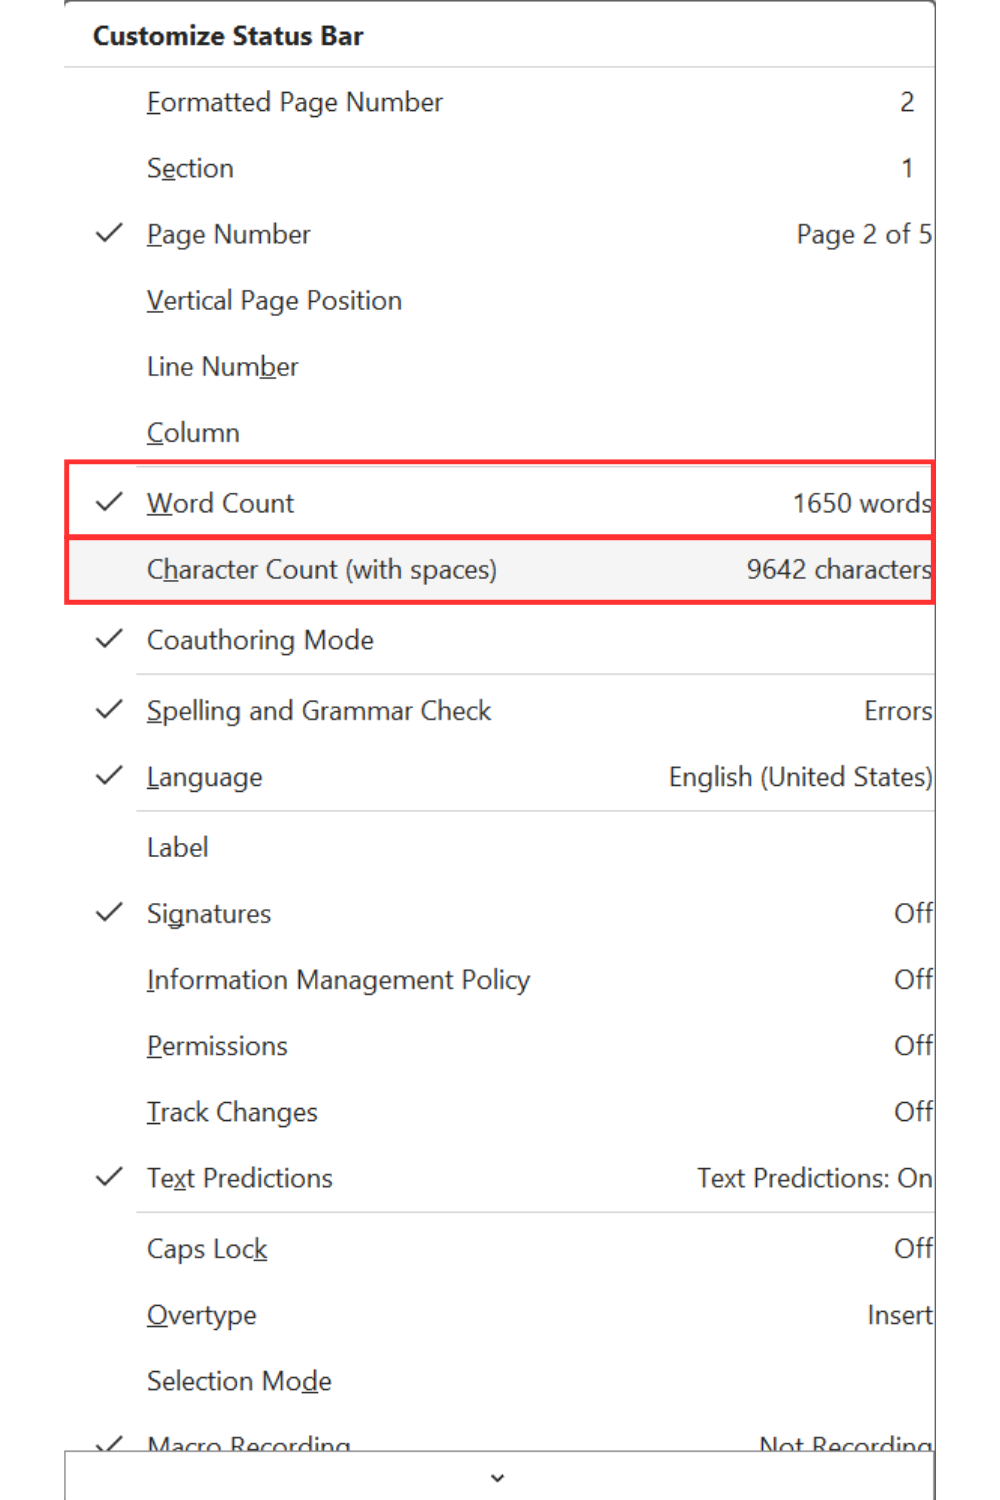Viewport: 1000px width, 1500px height.
Task: Choose the Label menu entry
Action: pyautogui.click(x=499, y=847)
